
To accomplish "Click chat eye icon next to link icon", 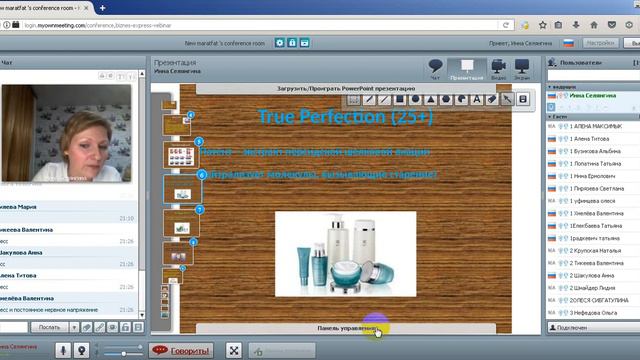I will (x=112, y=327).
